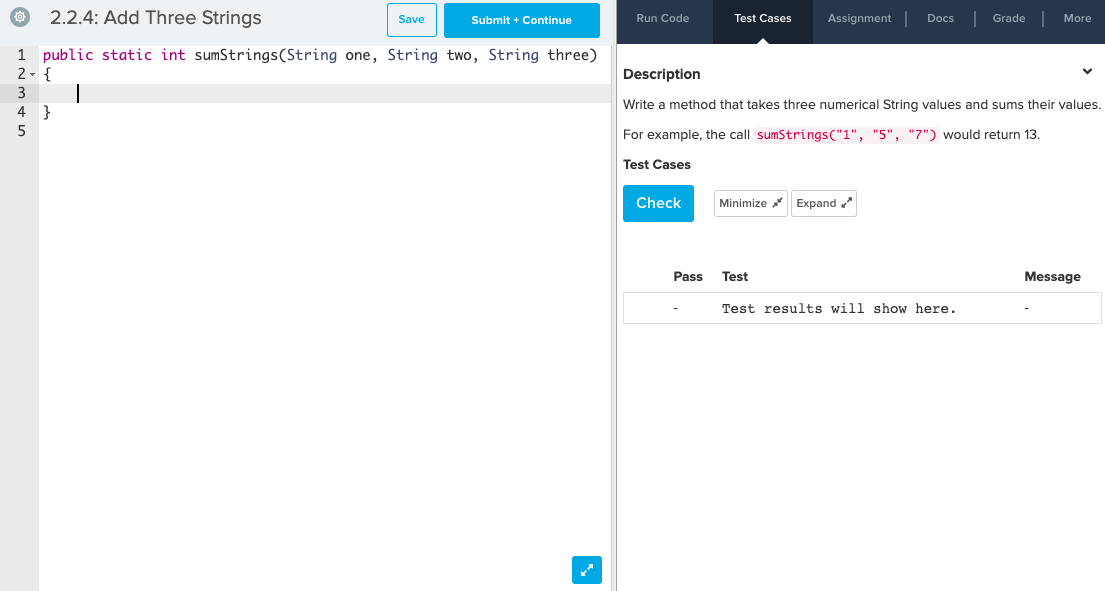Click the Pass column header
Viewport: 1105px width, 591px height.
pyautogui.click(x=688, y=276)
